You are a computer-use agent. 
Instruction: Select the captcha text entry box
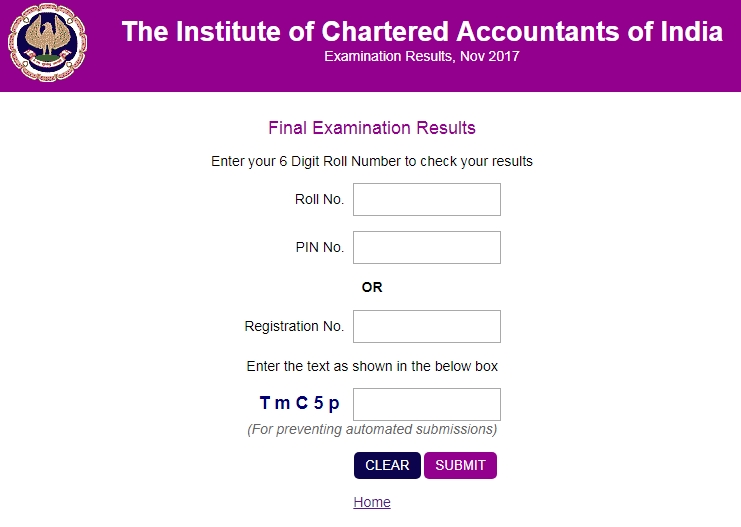tap(426, 404)
